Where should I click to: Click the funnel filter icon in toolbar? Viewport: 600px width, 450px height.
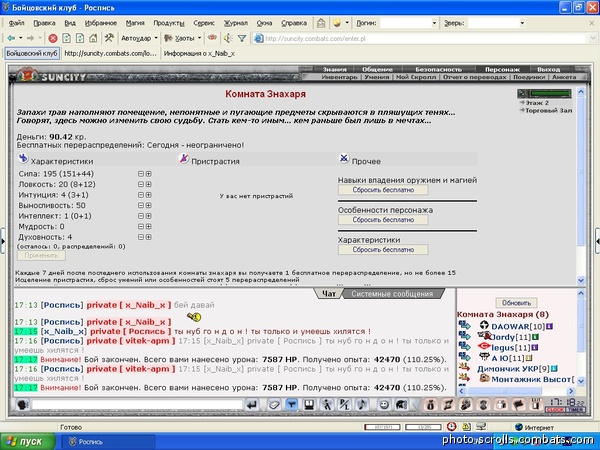point(242,38)
